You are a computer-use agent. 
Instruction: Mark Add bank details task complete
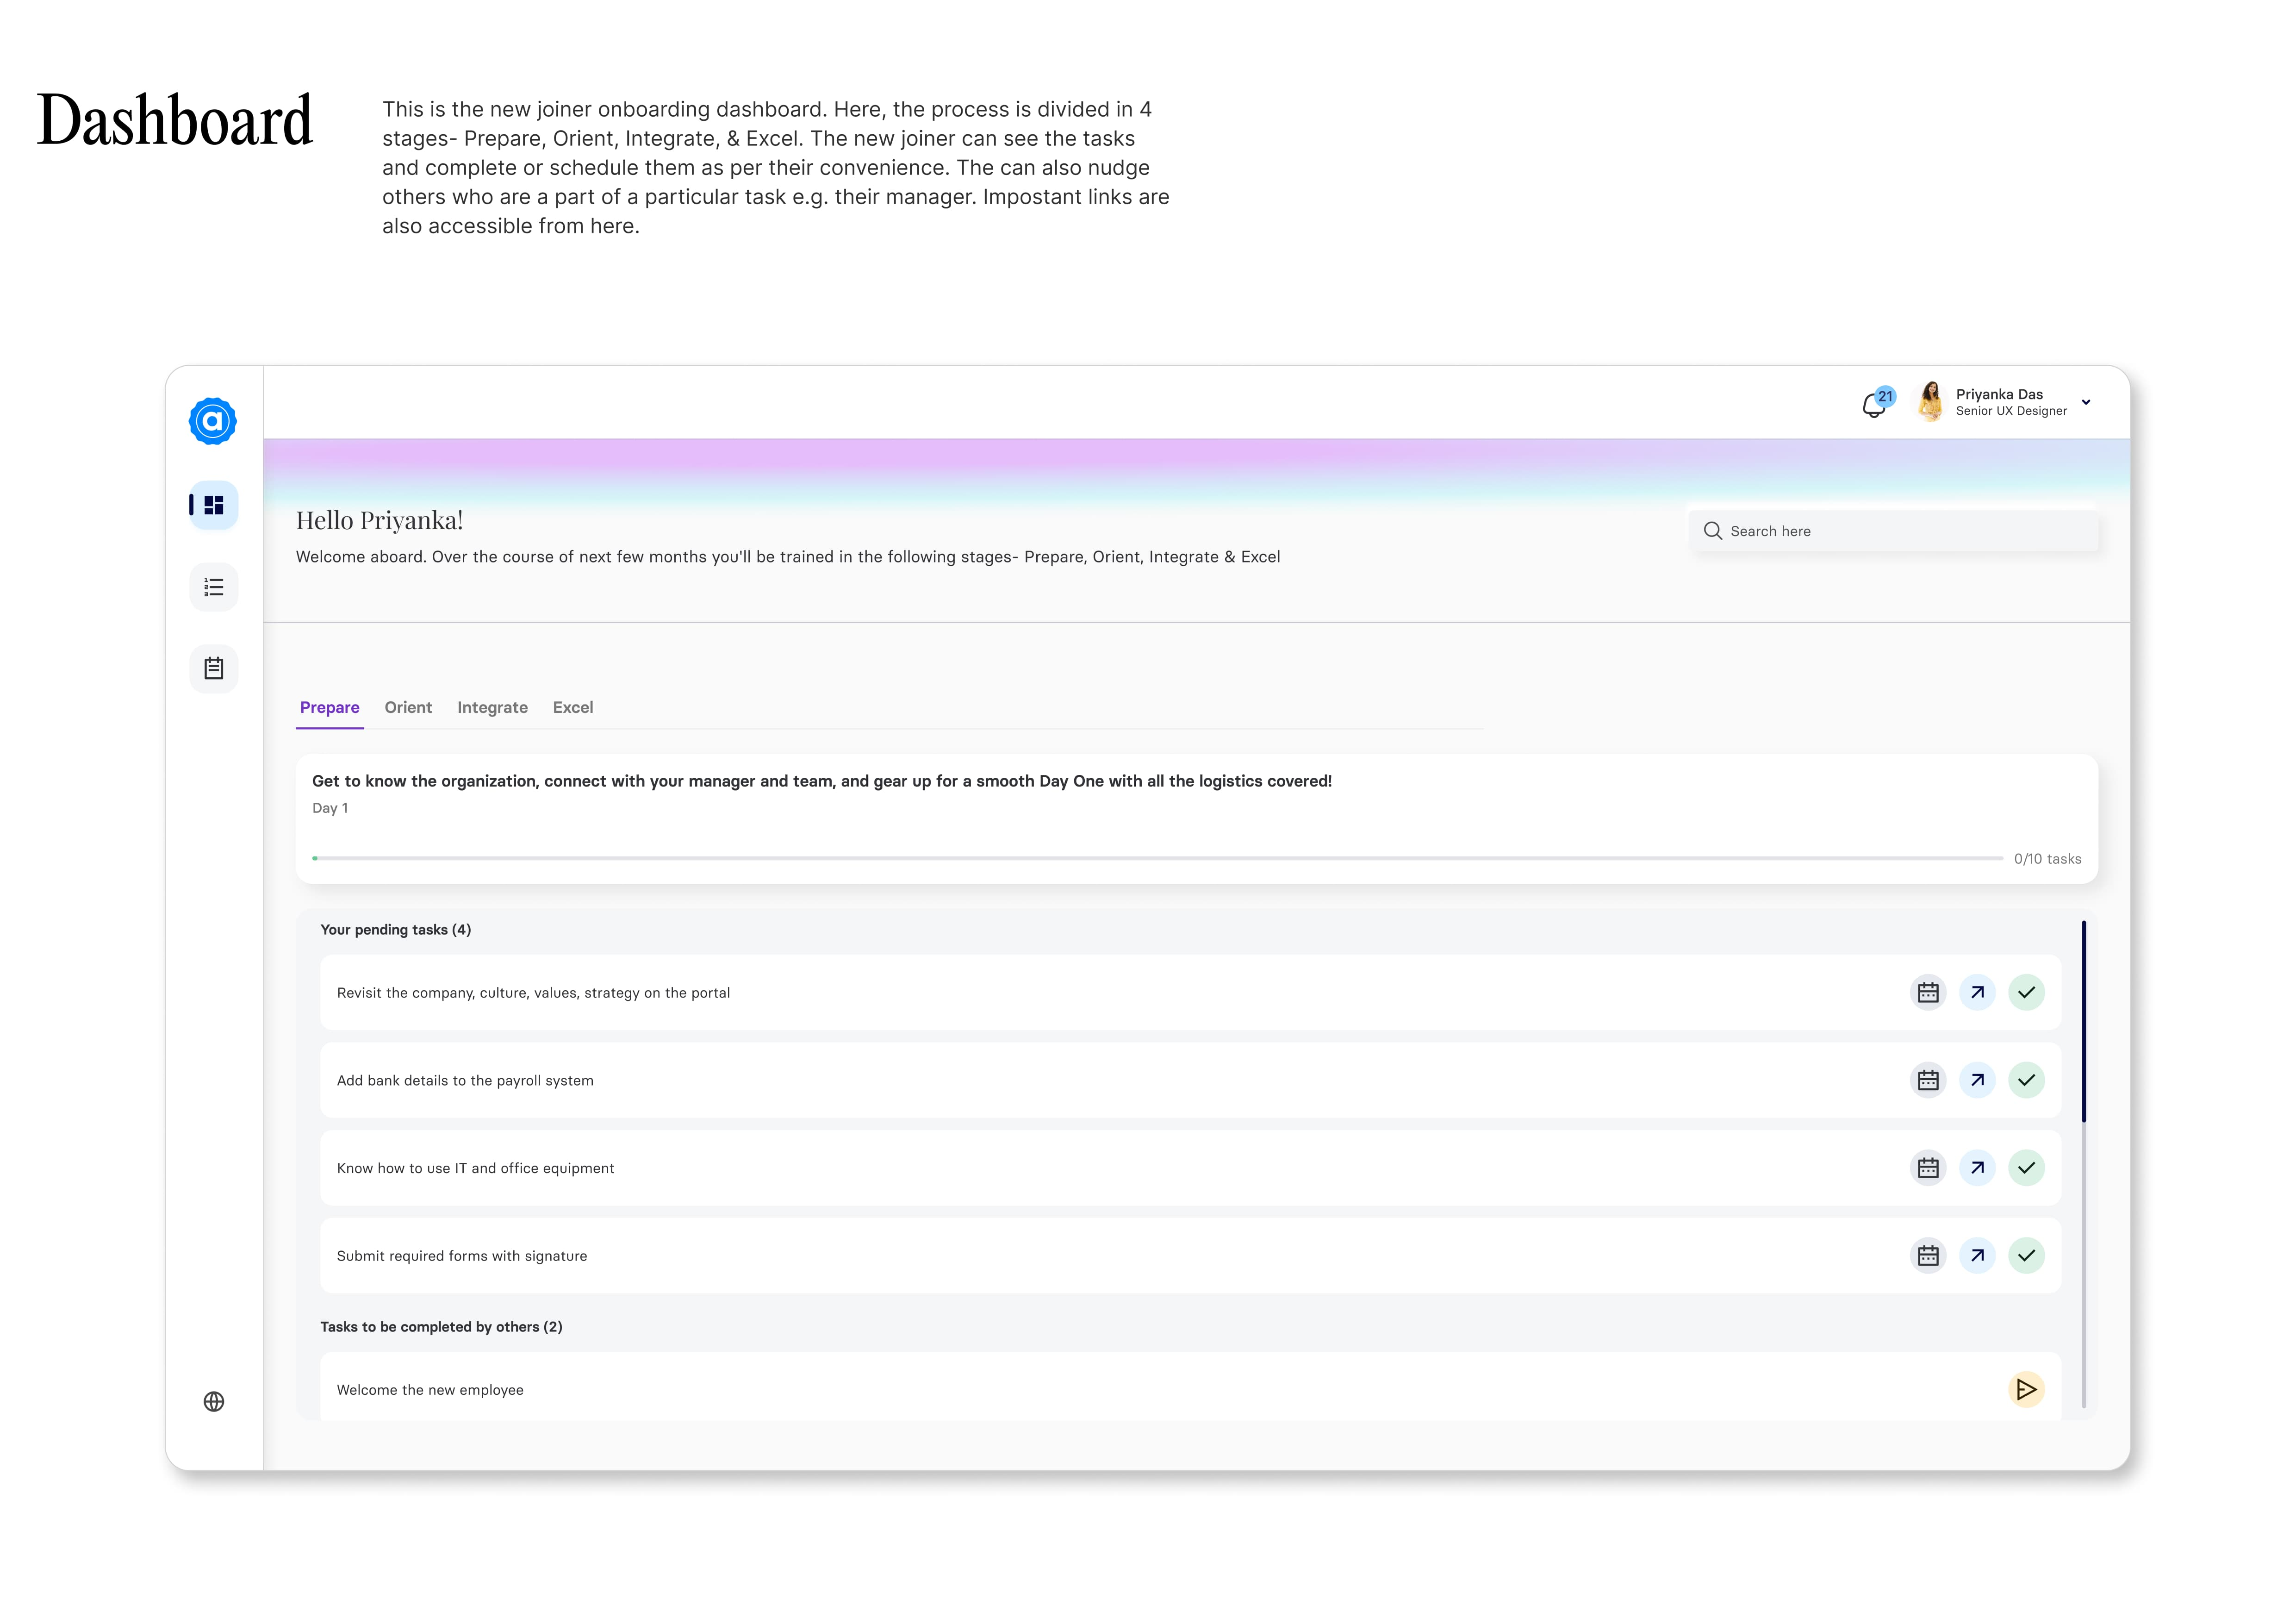coord(2026,1080)
